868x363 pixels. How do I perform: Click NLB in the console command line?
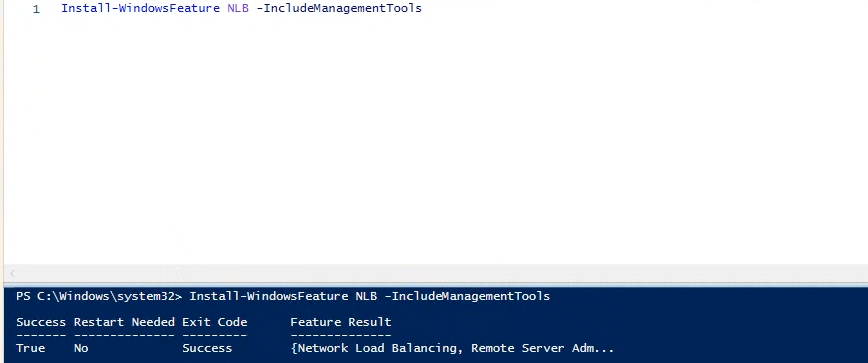tap(366, 296)
